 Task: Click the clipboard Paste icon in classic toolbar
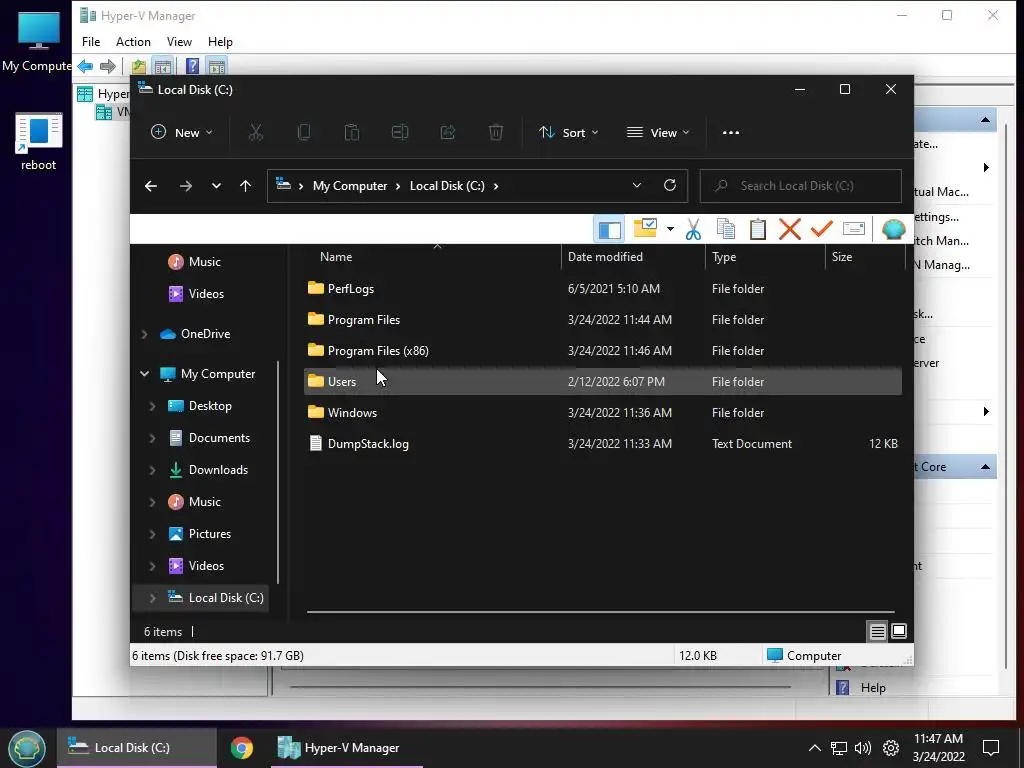[758, 229]
